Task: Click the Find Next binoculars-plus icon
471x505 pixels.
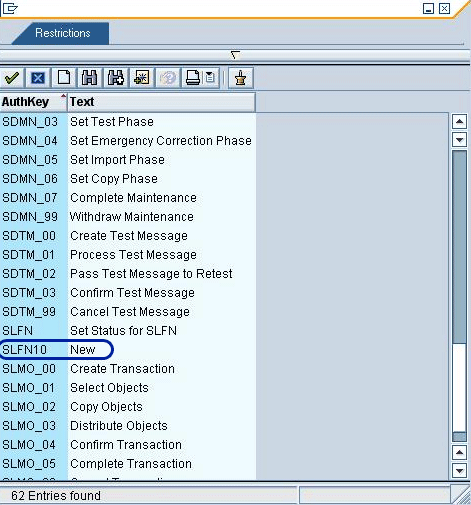Action: tap(116, 78)
